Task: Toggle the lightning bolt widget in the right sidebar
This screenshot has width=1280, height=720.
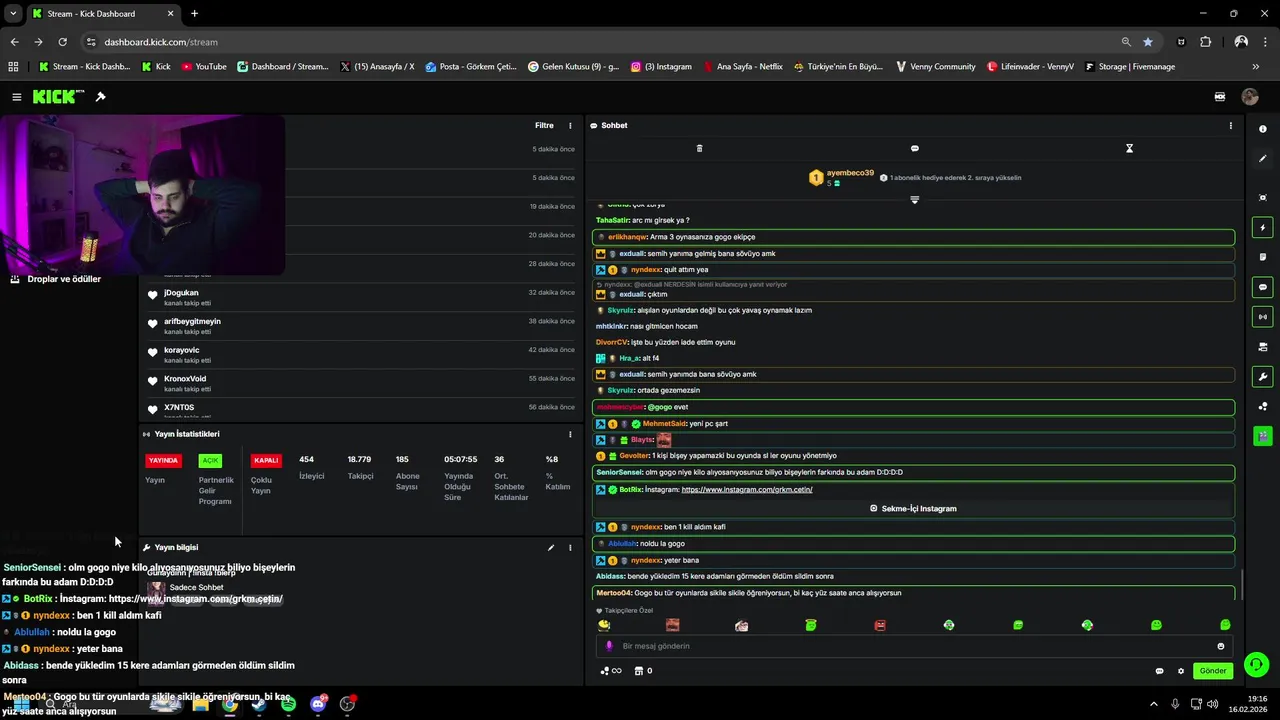Action: coord(1263,228)
